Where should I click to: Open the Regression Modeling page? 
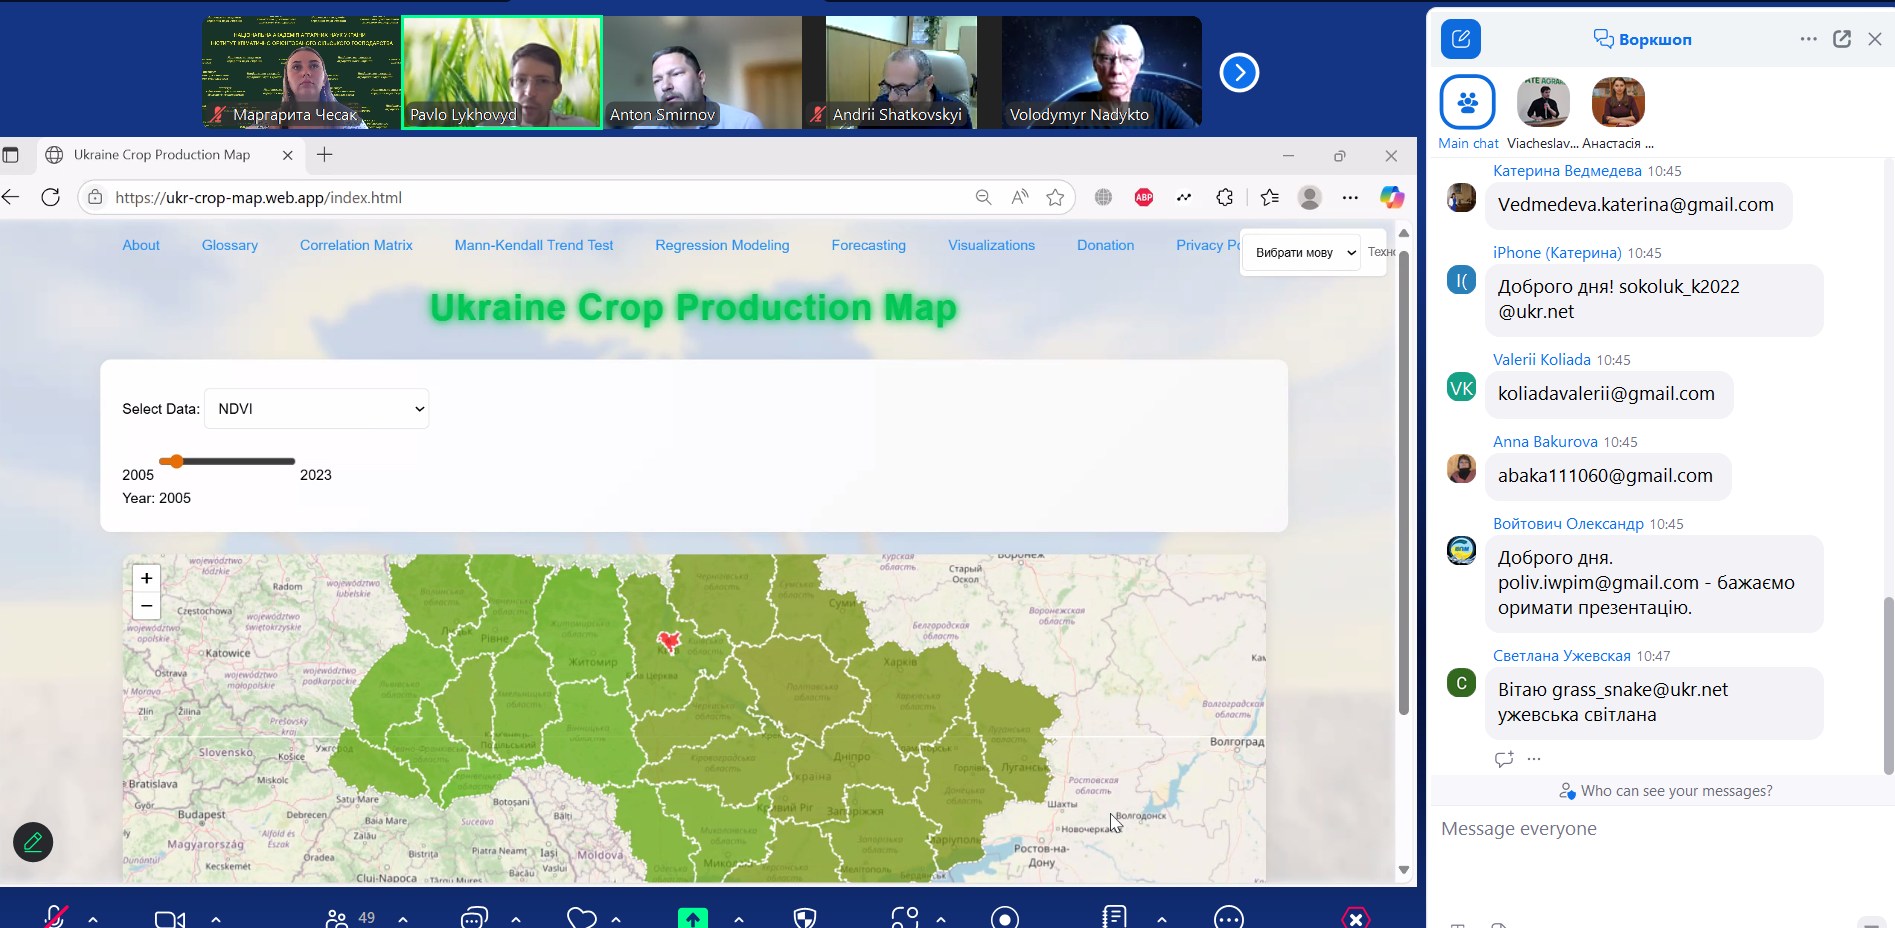(x=722, y=245)
